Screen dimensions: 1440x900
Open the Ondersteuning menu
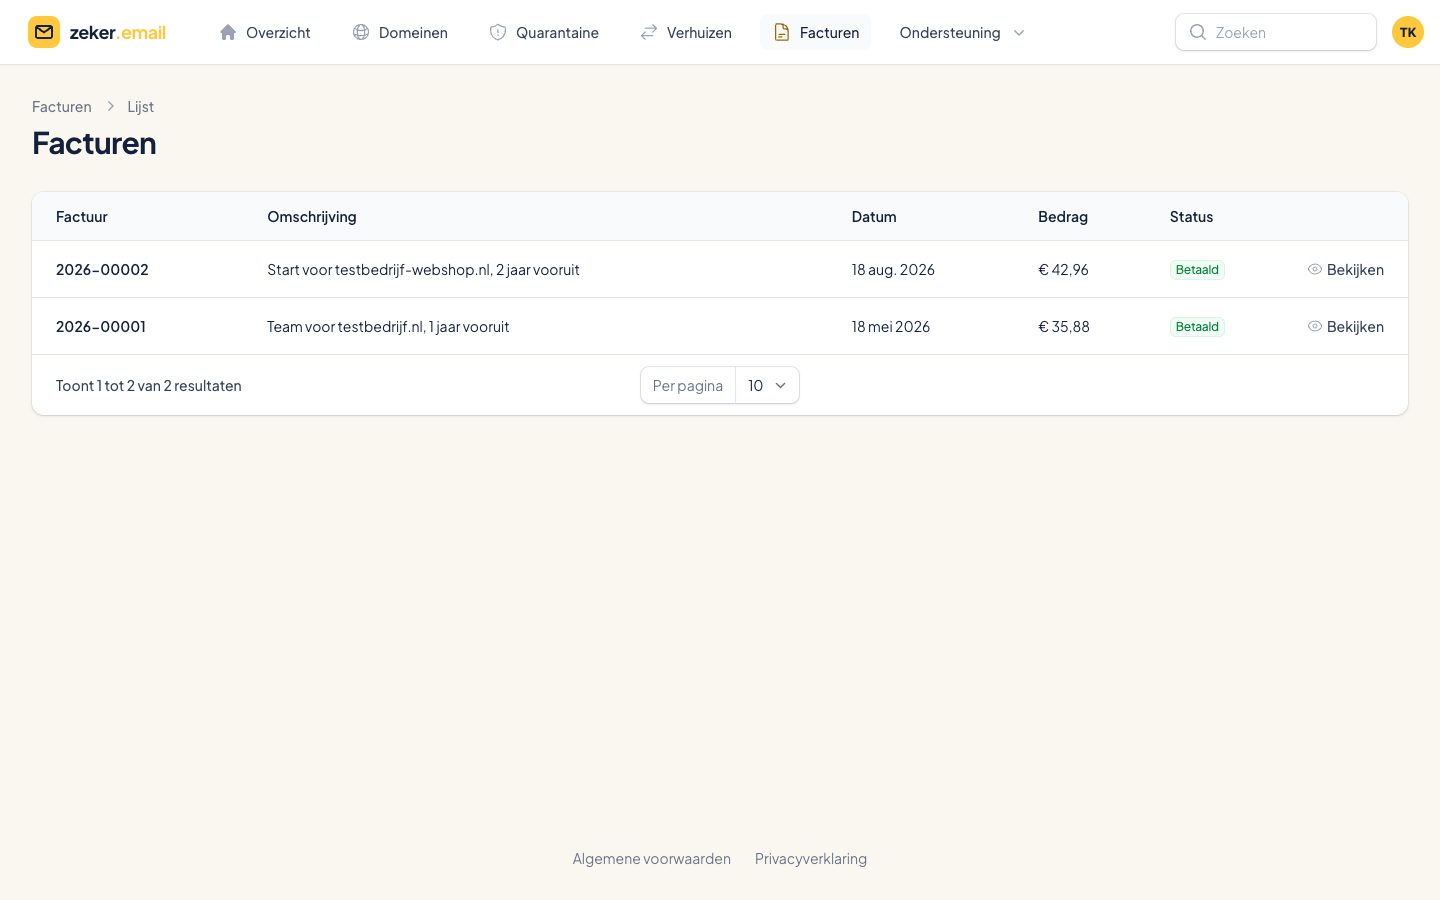tap(962, 32)
